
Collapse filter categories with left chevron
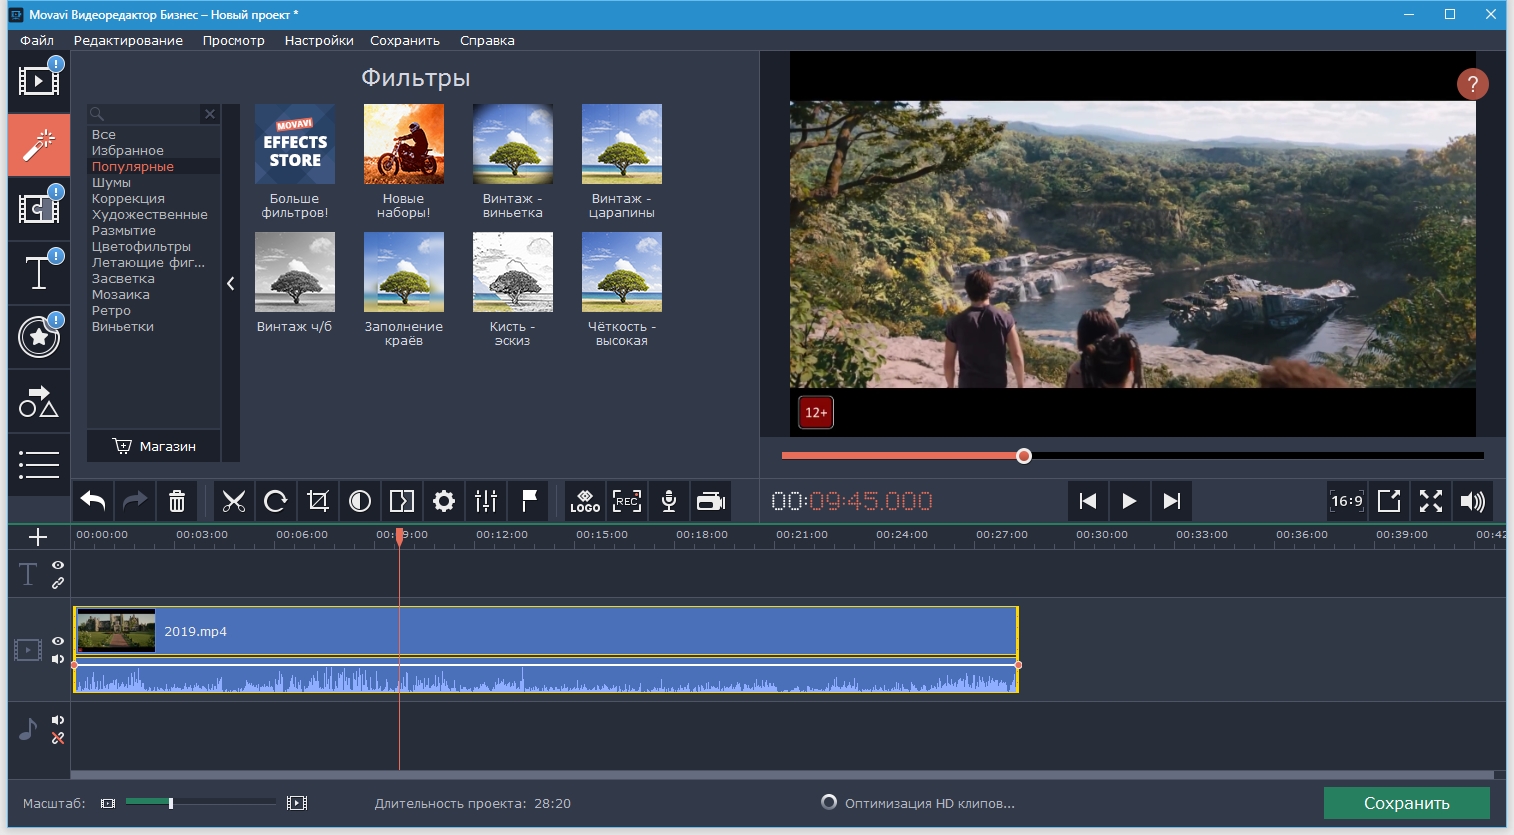[230, 283]
